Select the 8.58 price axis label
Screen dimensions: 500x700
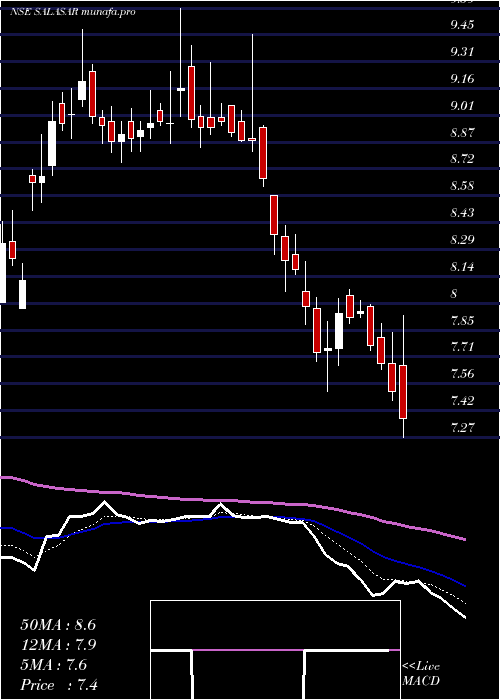click(462, 186)
